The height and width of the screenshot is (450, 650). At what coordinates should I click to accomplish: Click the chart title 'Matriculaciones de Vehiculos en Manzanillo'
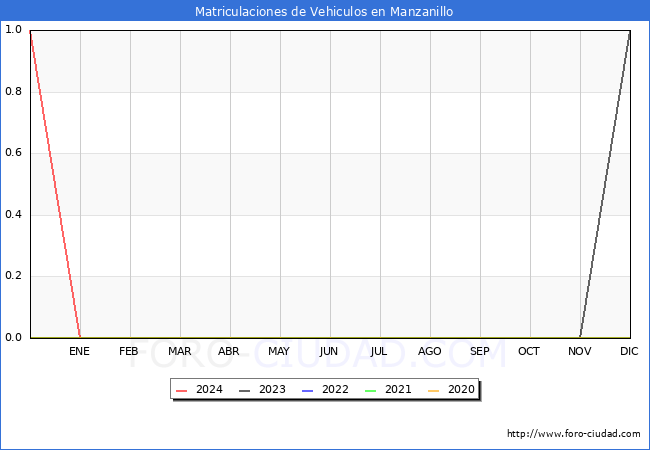(324, 12)
